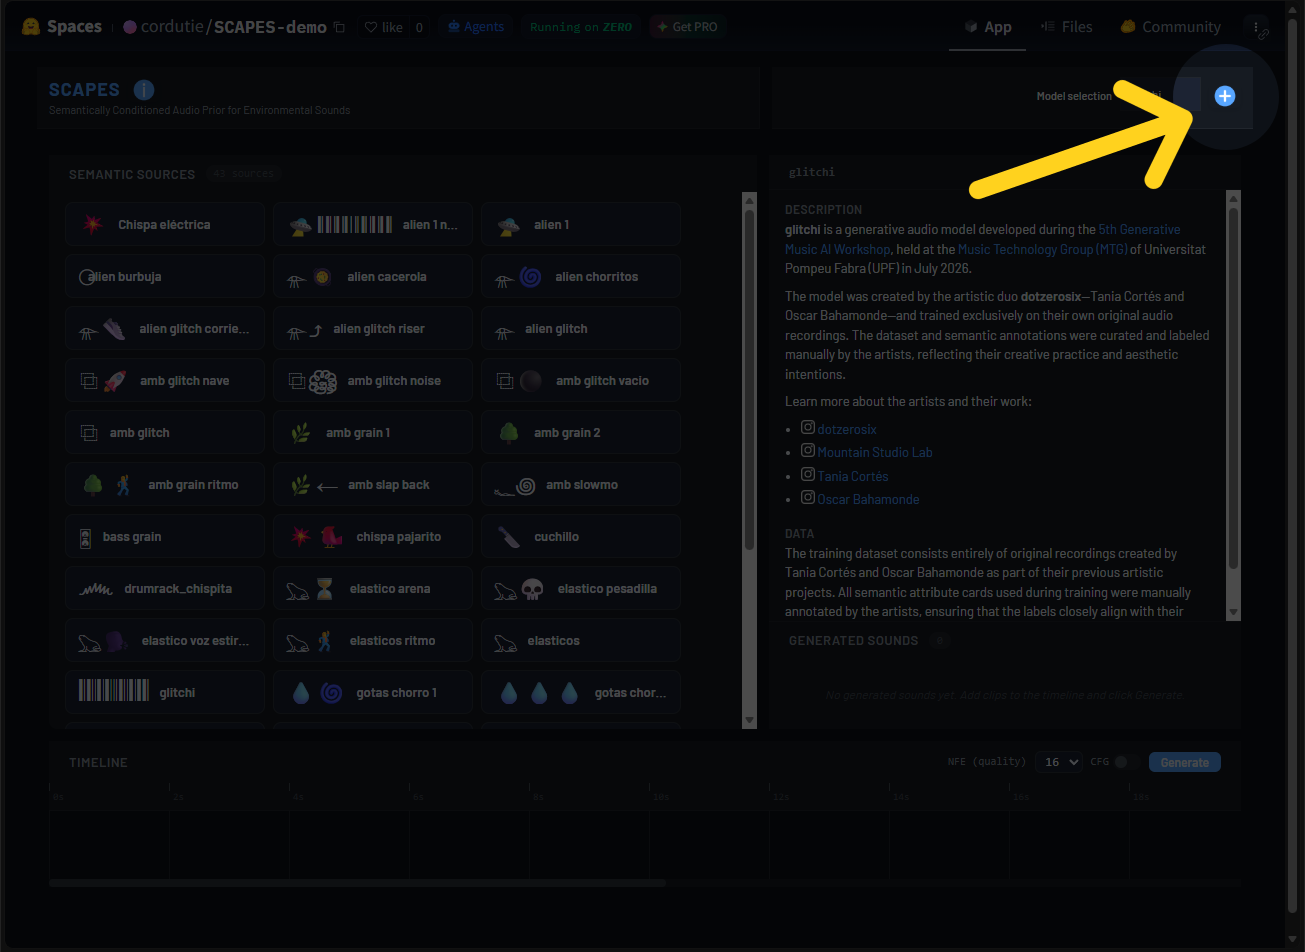Viewport: 1305px width, 952px height.
Task: Copy the SCAPES-demo space name
Action: click(340, 27)
